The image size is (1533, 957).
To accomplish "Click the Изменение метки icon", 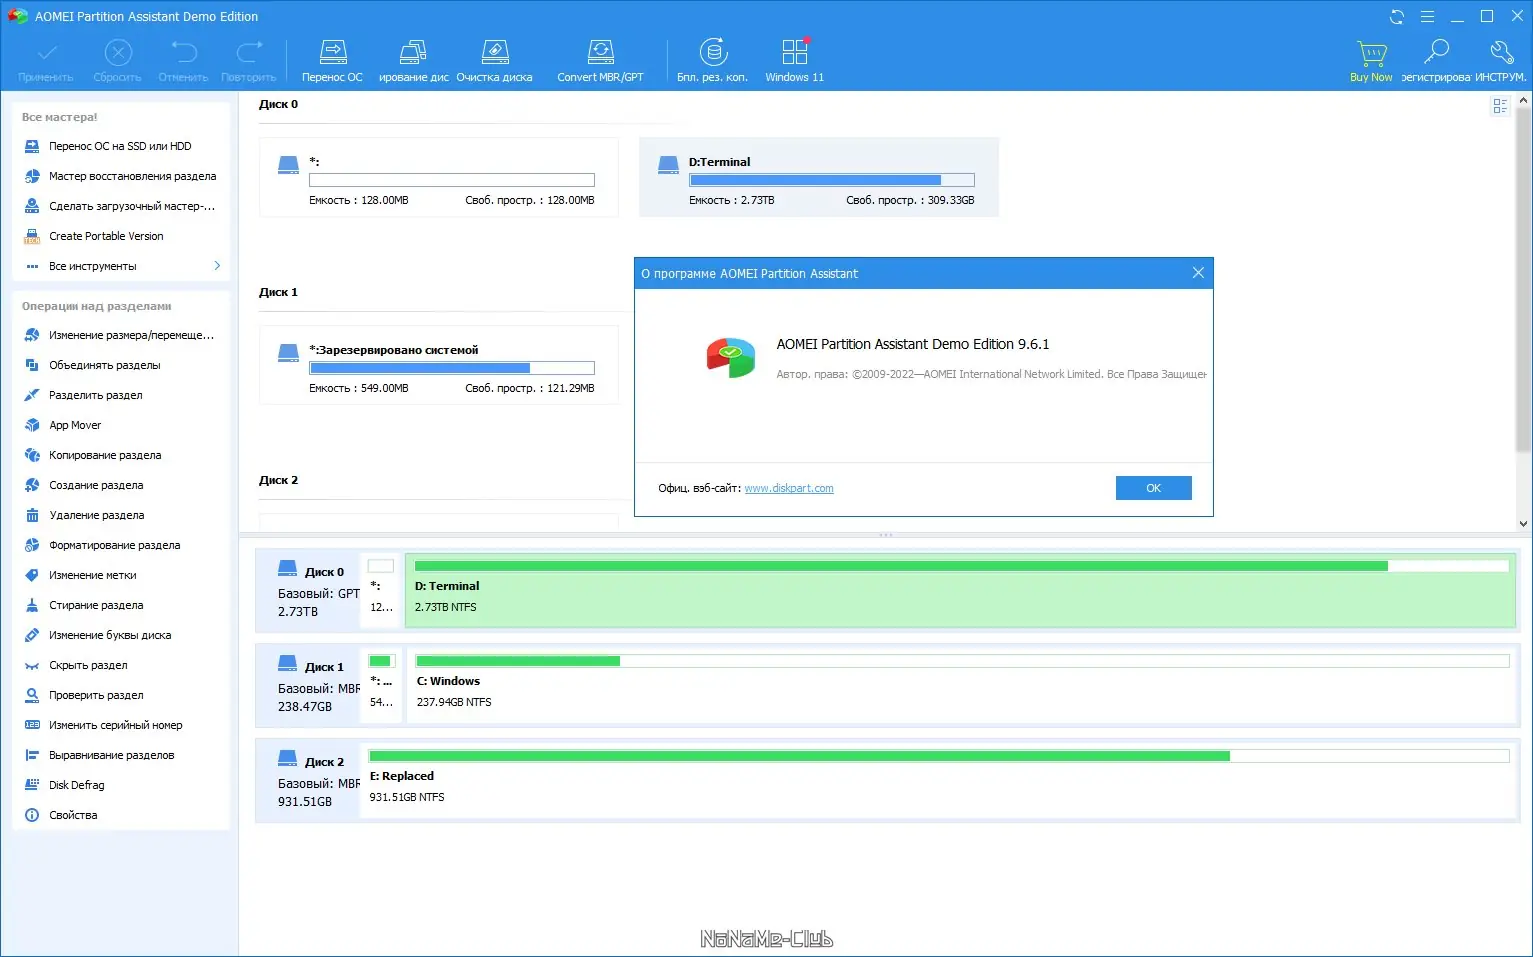I will pos(32,575).
